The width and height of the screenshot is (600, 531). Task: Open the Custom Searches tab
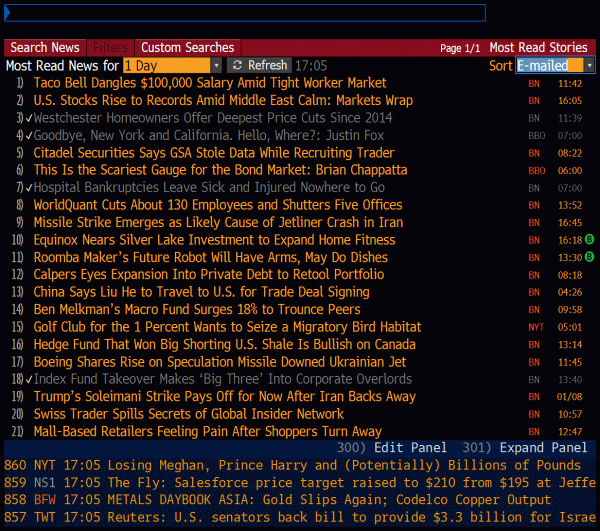[188, 47]
